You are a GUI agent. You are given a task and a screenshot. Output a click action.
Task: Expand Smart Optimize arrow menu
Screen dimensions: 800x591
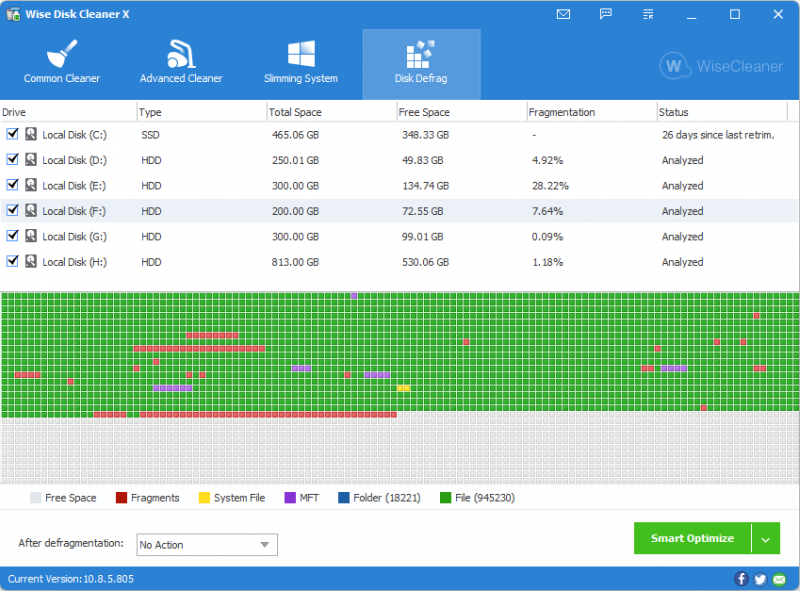(766, 538)
